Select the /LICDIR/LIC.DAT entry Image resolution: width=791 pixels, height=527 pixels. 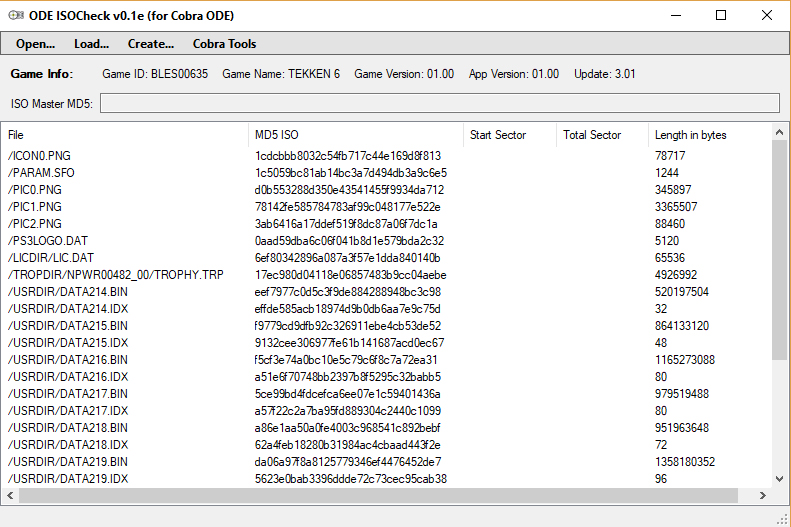click(x=50, y=258)
